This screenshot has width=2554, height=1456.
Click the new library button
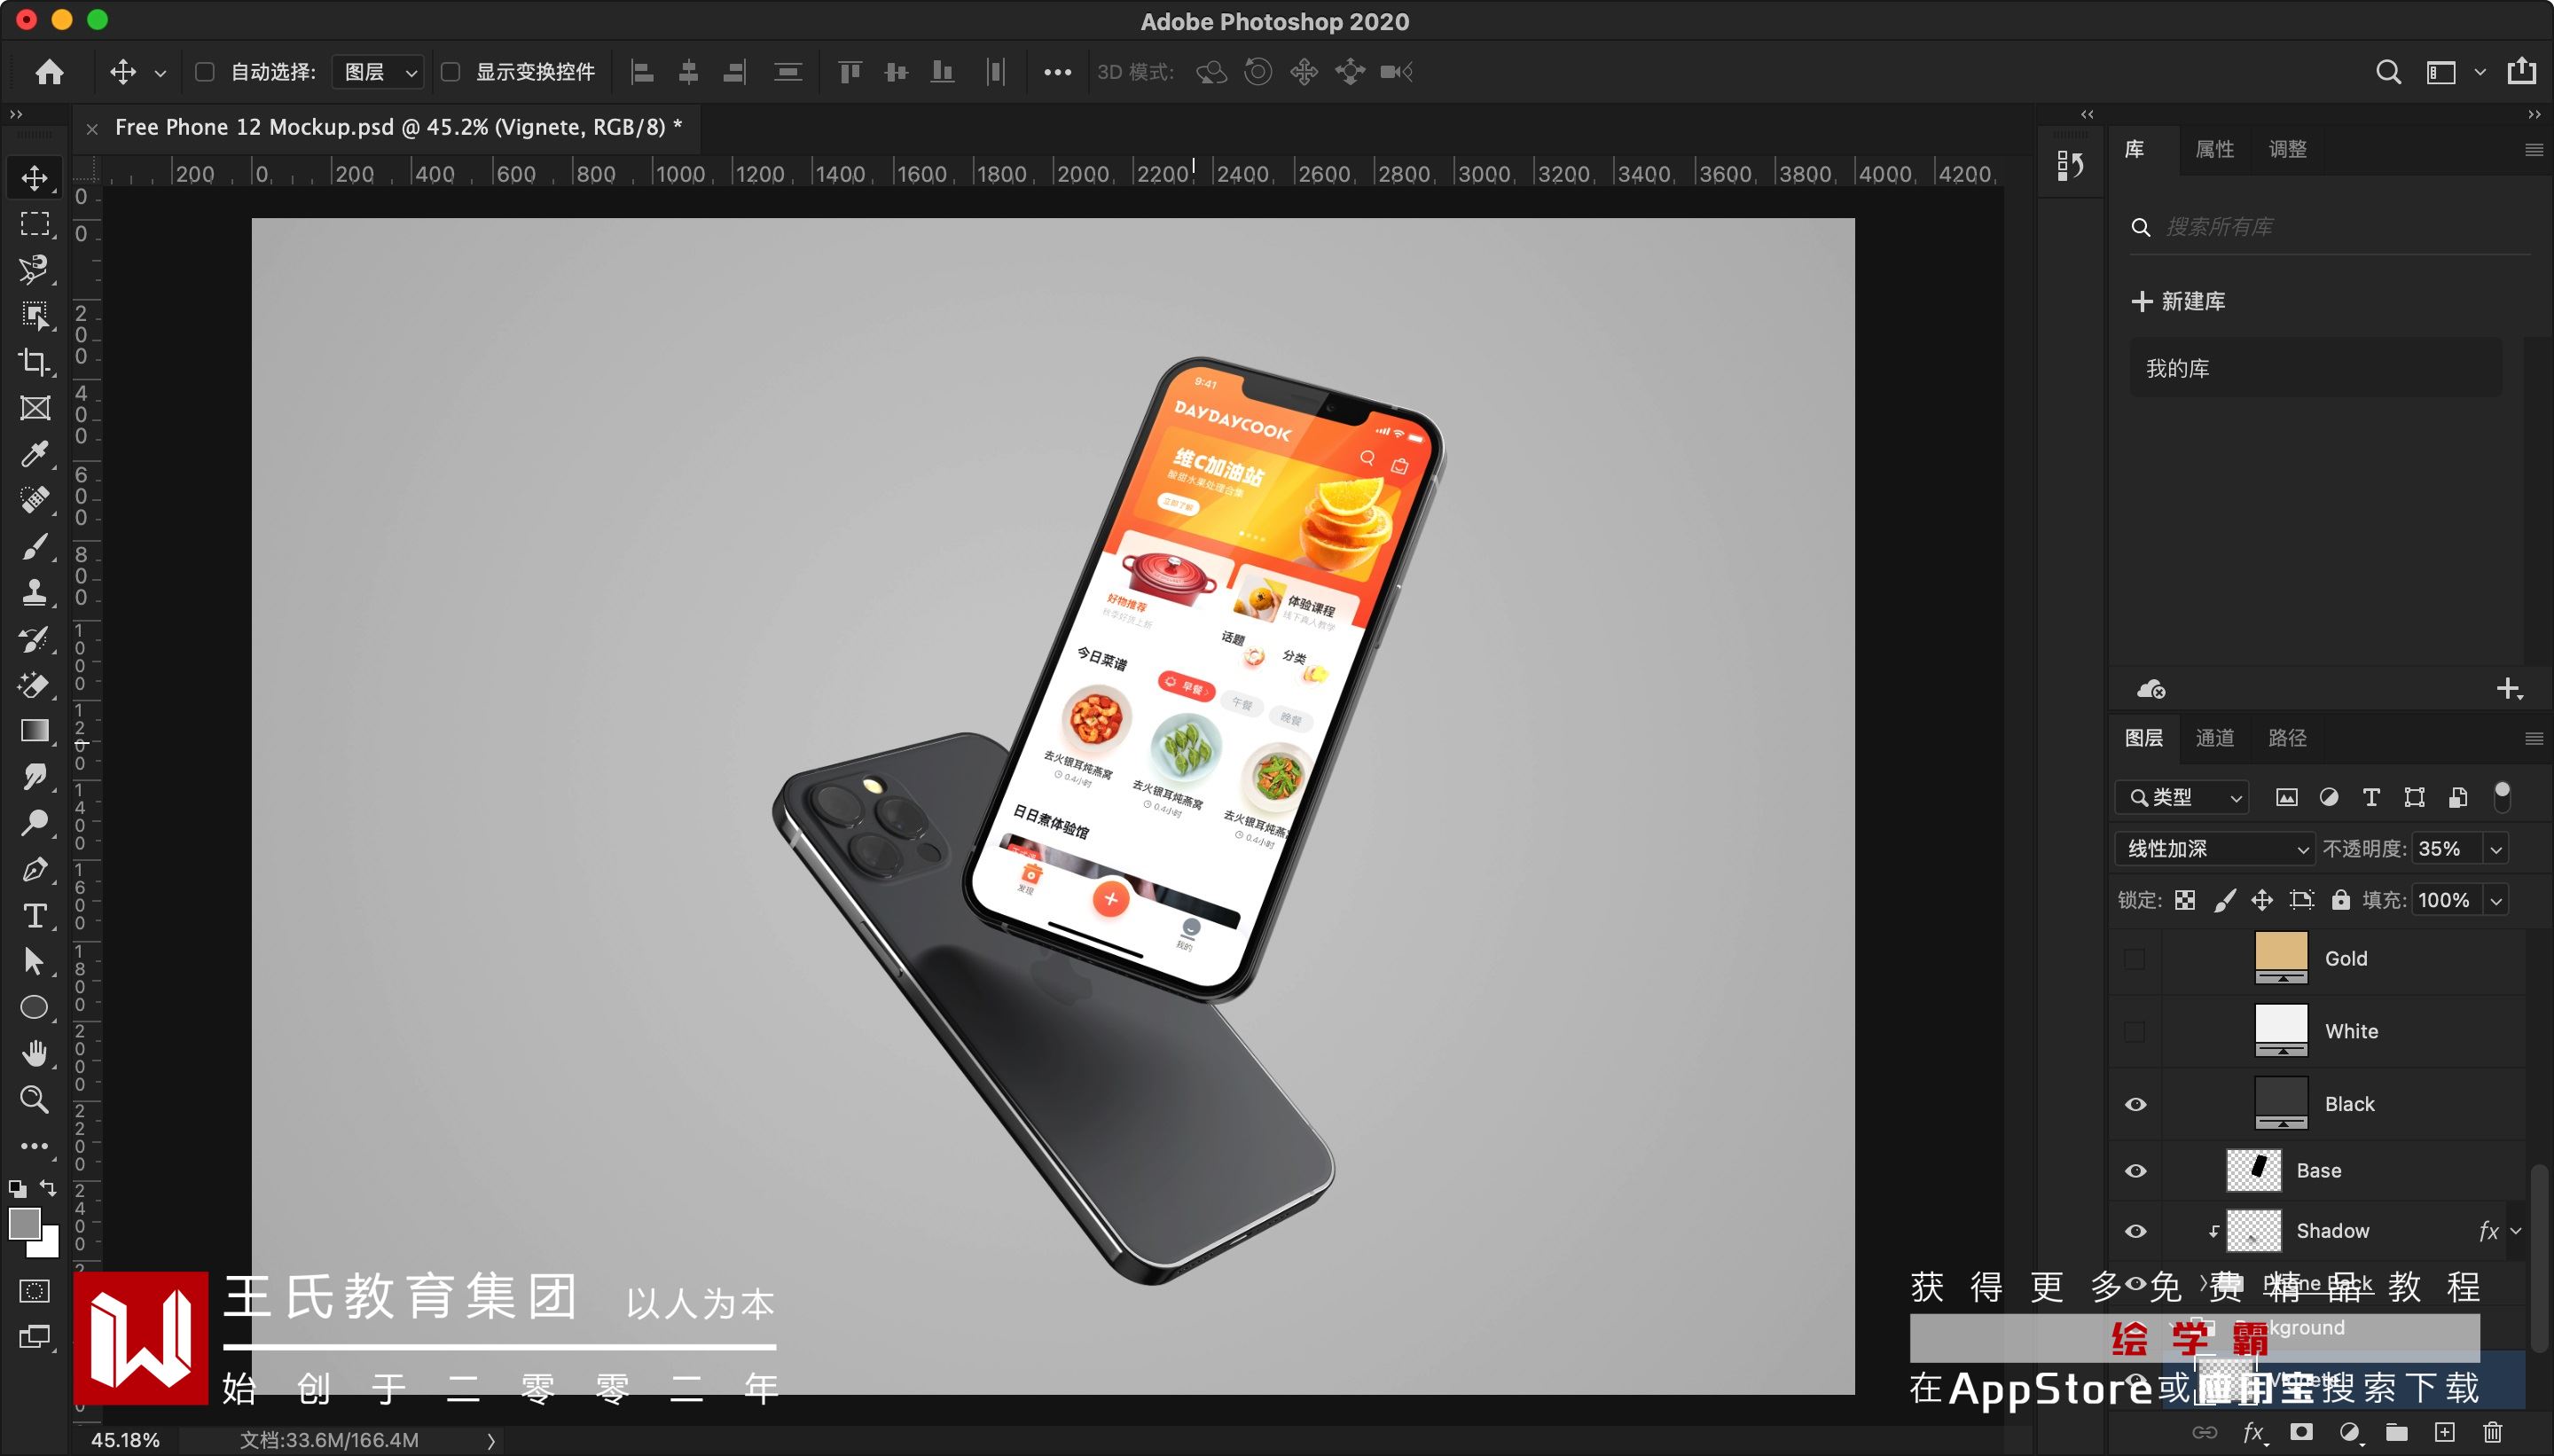point(2178,301)
